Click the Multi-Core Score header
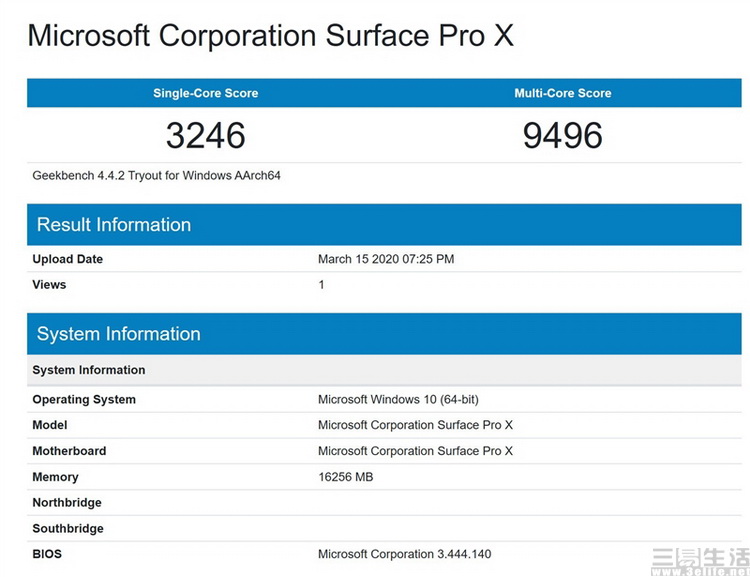 [x=562, y=93]
